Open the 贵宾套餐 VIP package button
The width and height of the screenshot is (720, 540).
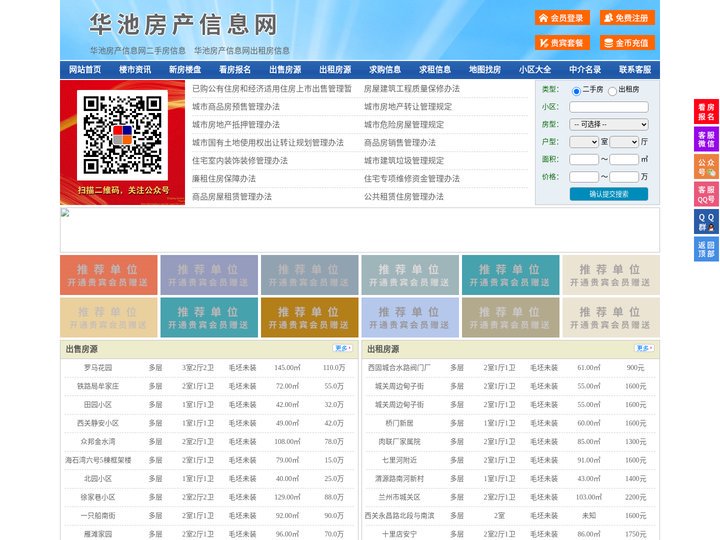click(x=562, y=43)
